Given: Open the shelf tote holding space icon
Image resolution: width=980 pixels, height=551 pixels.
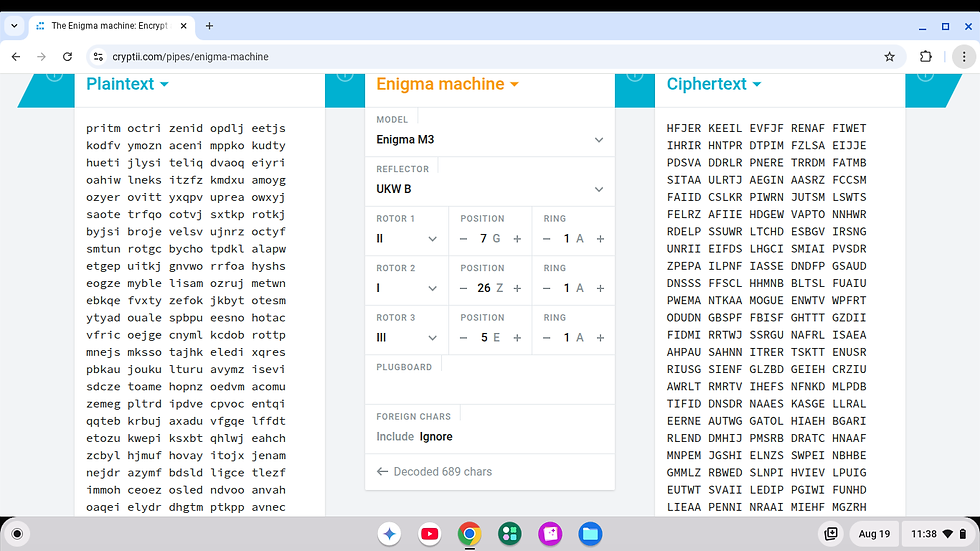Looking at the screenshot, I should click(831, 534).
